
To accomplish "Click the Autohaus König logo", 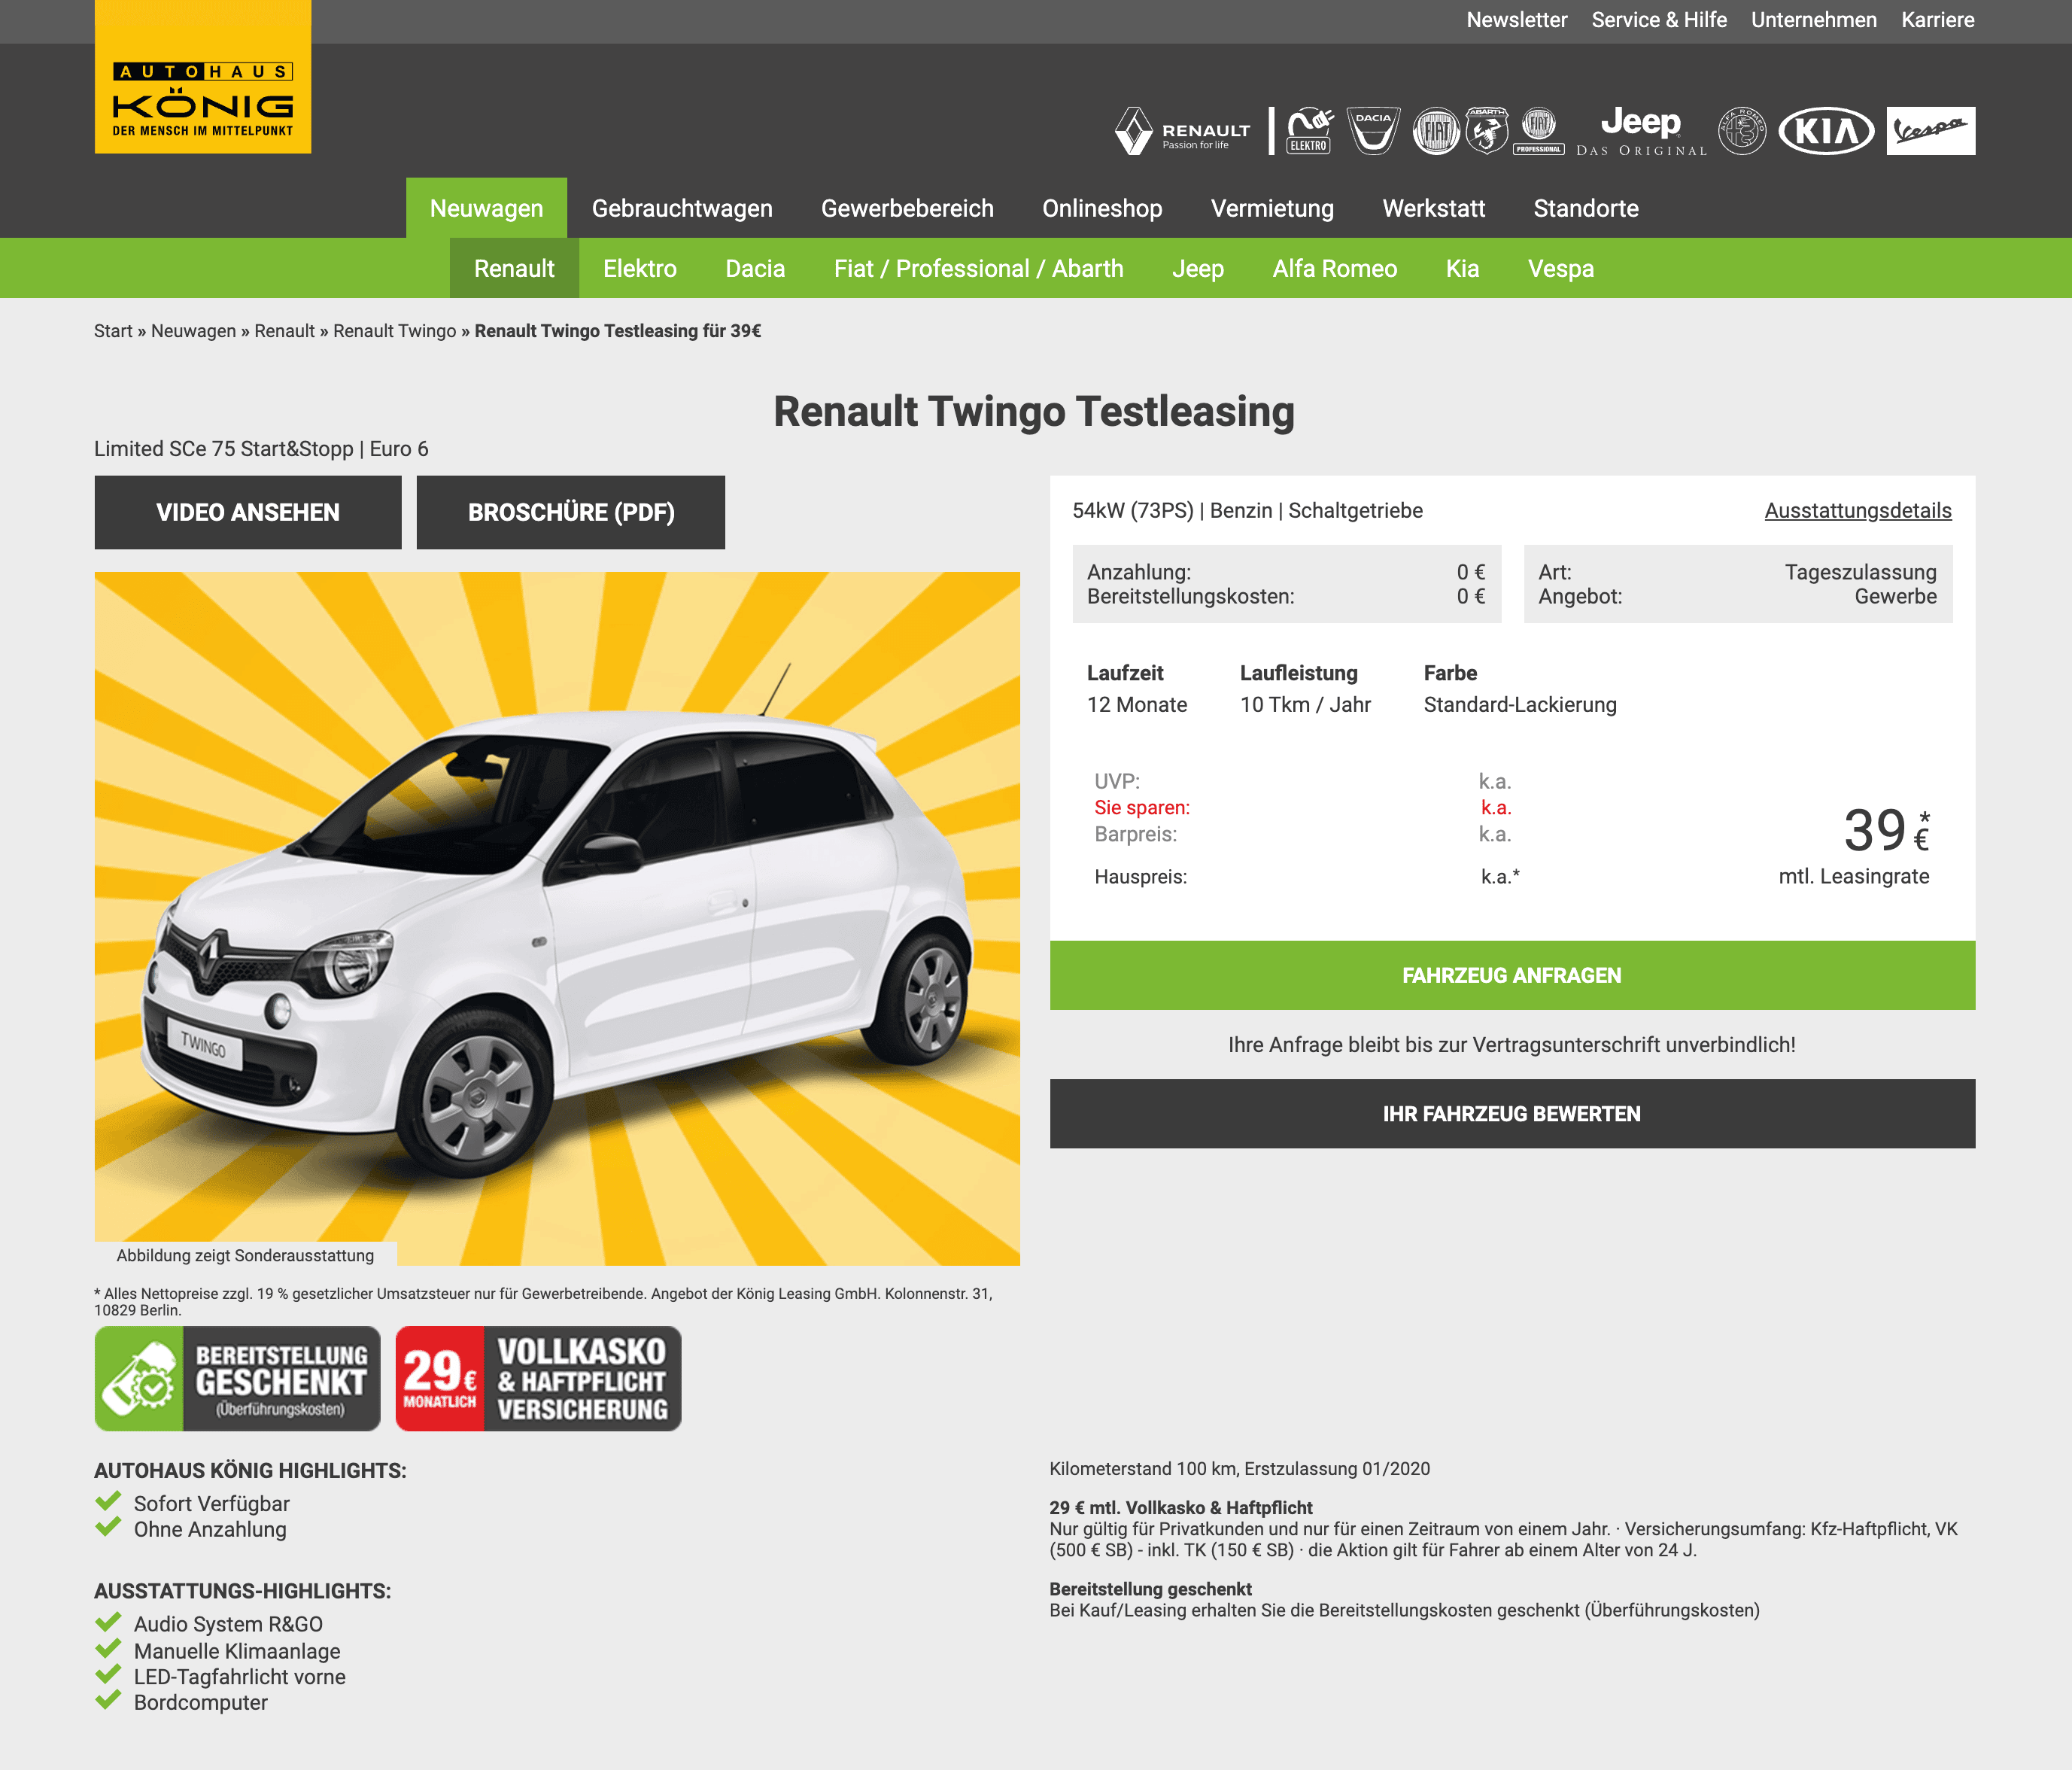I will click(203, 77).
